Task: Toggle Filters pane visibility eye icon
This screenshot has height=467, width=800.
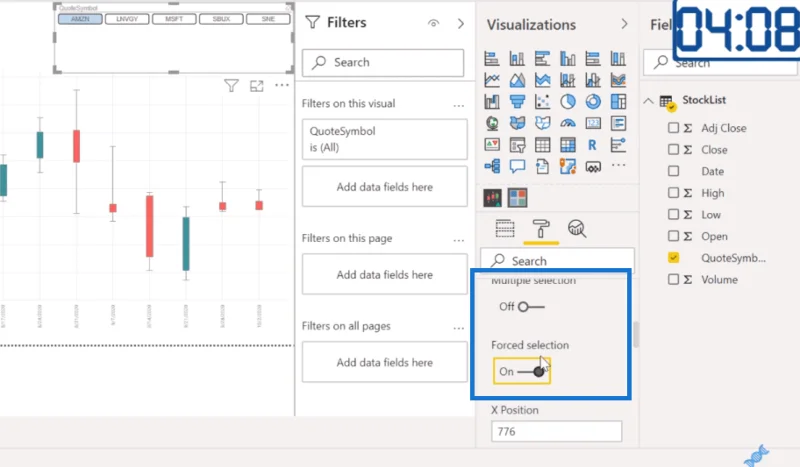Action: (x=433, y=23)
